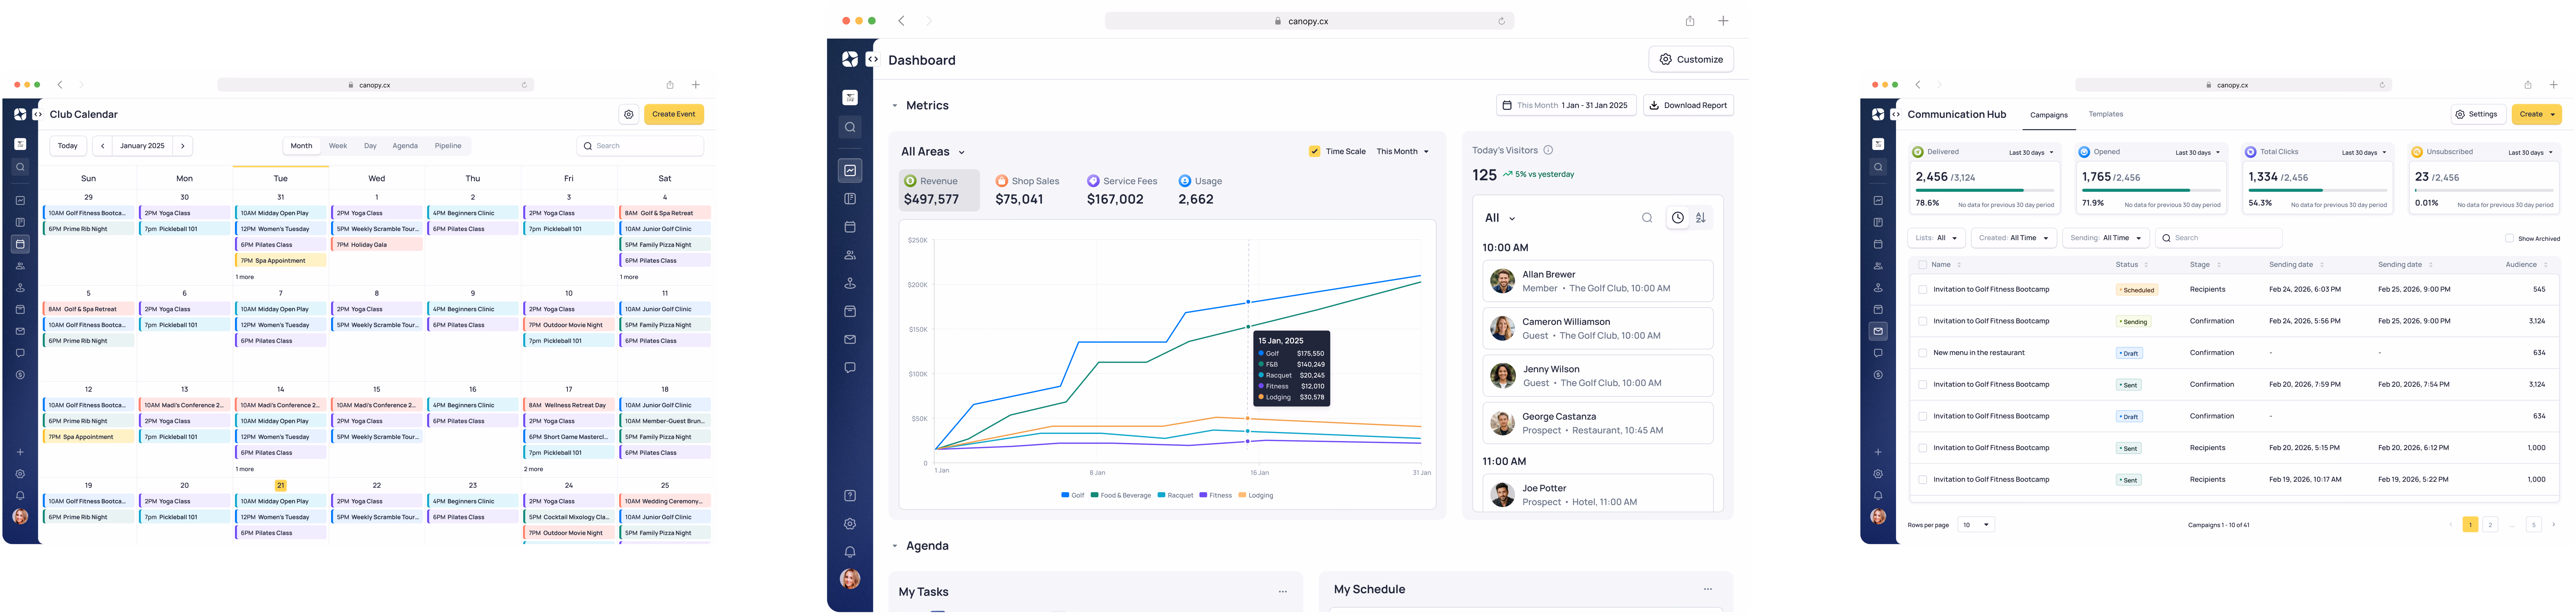
Task: Expand the All Areas dropdown
Action: (x=933, y=152)
